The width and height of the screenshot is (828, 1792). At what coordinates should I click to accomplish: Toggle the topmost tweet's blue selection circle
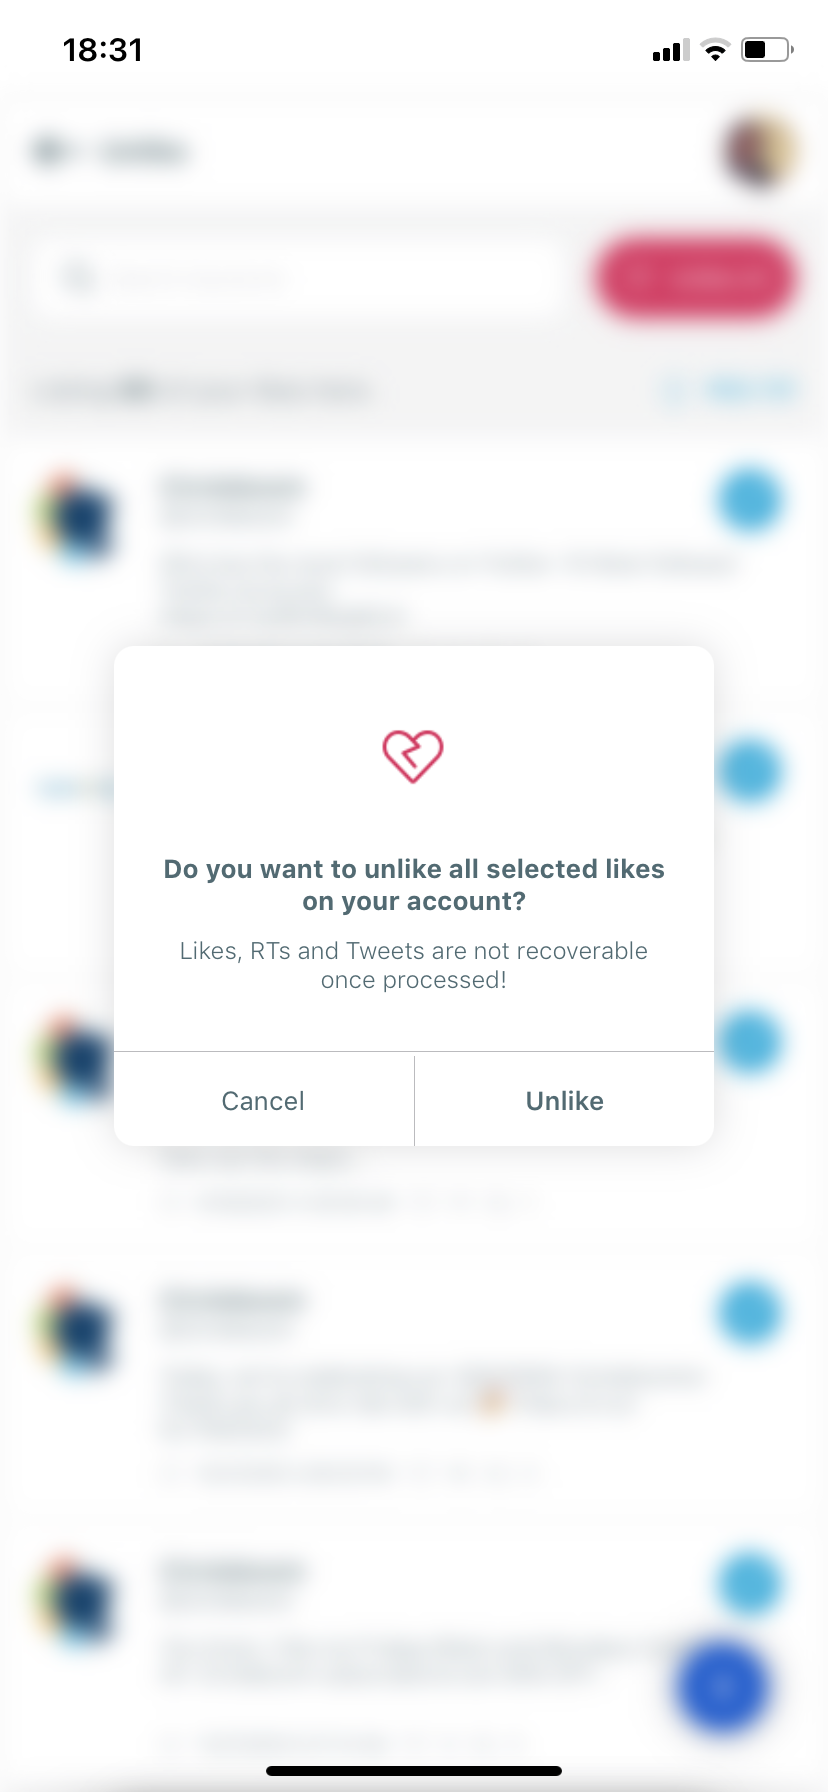click(x=749, y=500)
